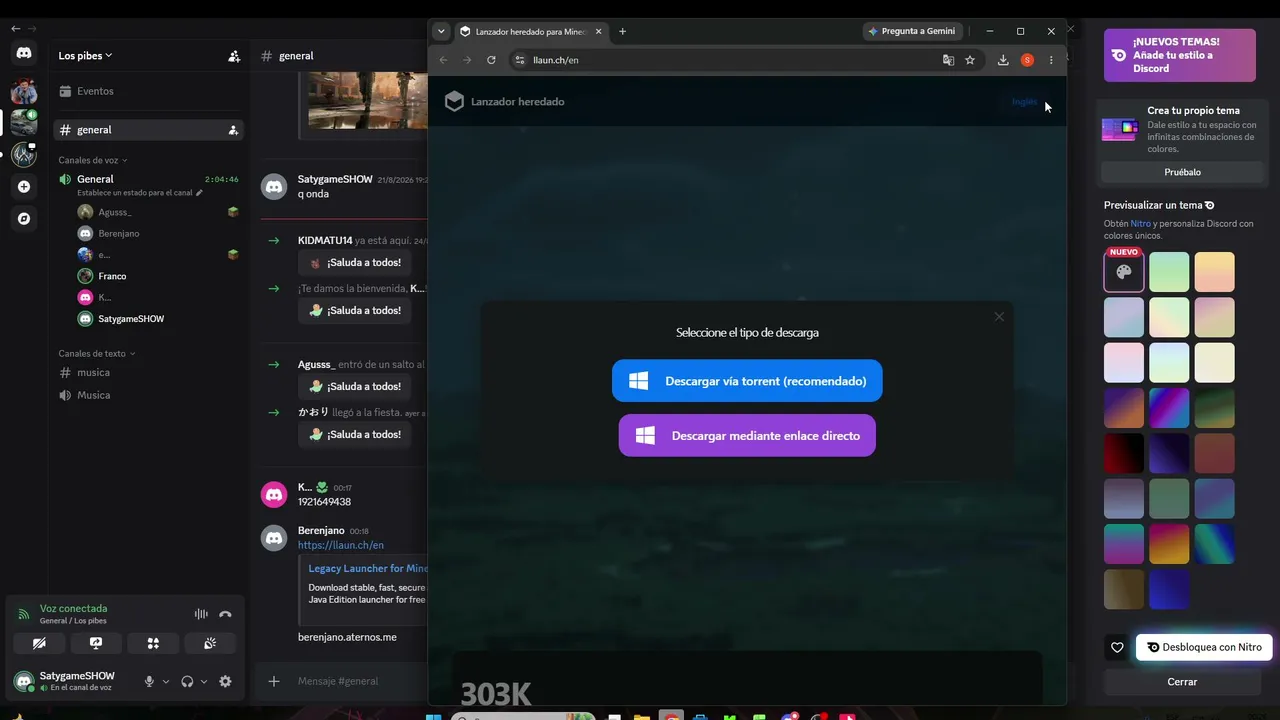Click voice member Berenjano

click(x=119, y=233)
